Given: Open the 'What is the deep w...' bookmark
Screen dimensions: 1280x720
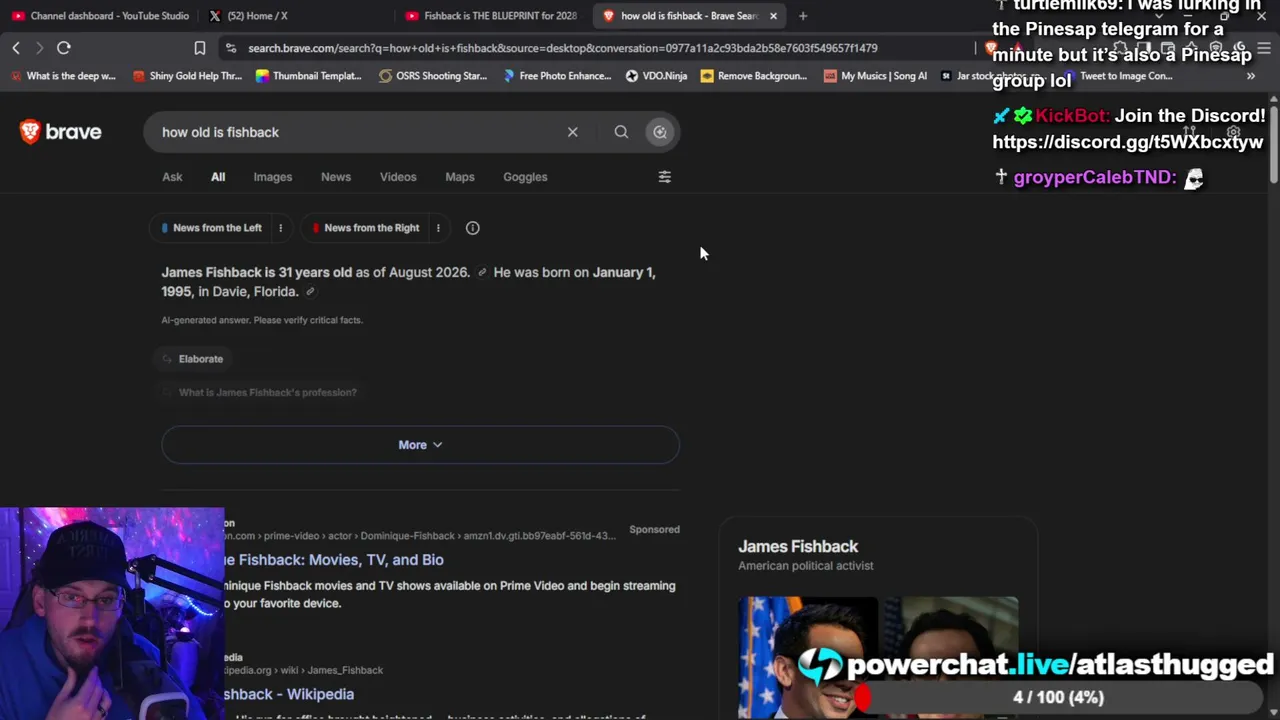Looking at the screenshot, I should tap(63, 76).
